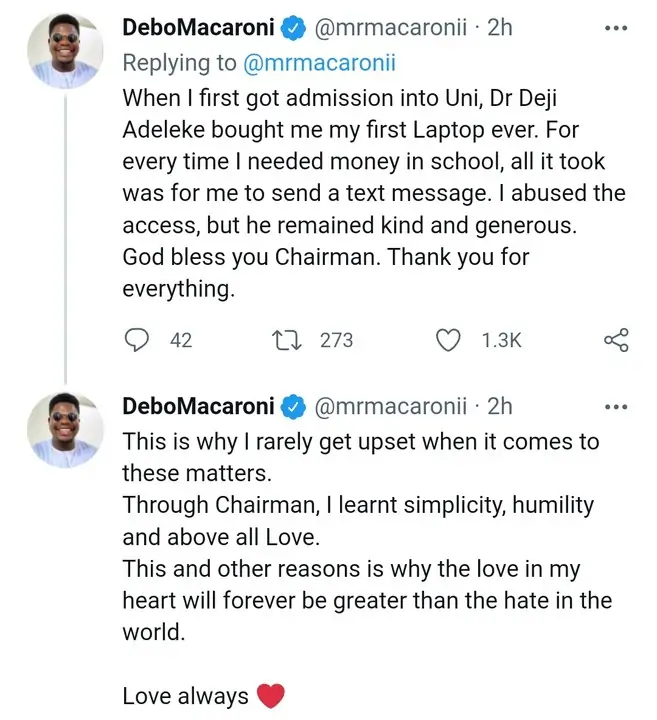Open the first tweet's three-dot more menu
Viewport: 657px width, 720px height.
[x=616, y=28]
